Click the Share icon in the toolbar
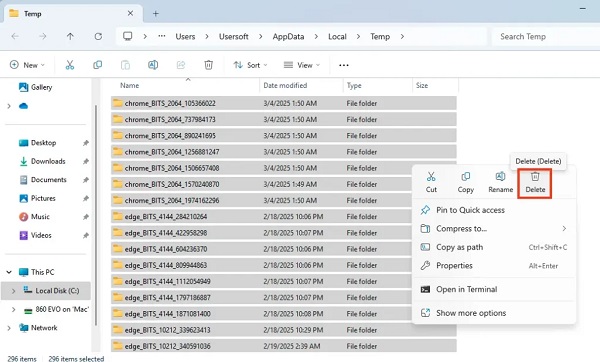Image resolution: width=600 pixels, height=362 pixels. pyautogui.click(x=181, y=65)
